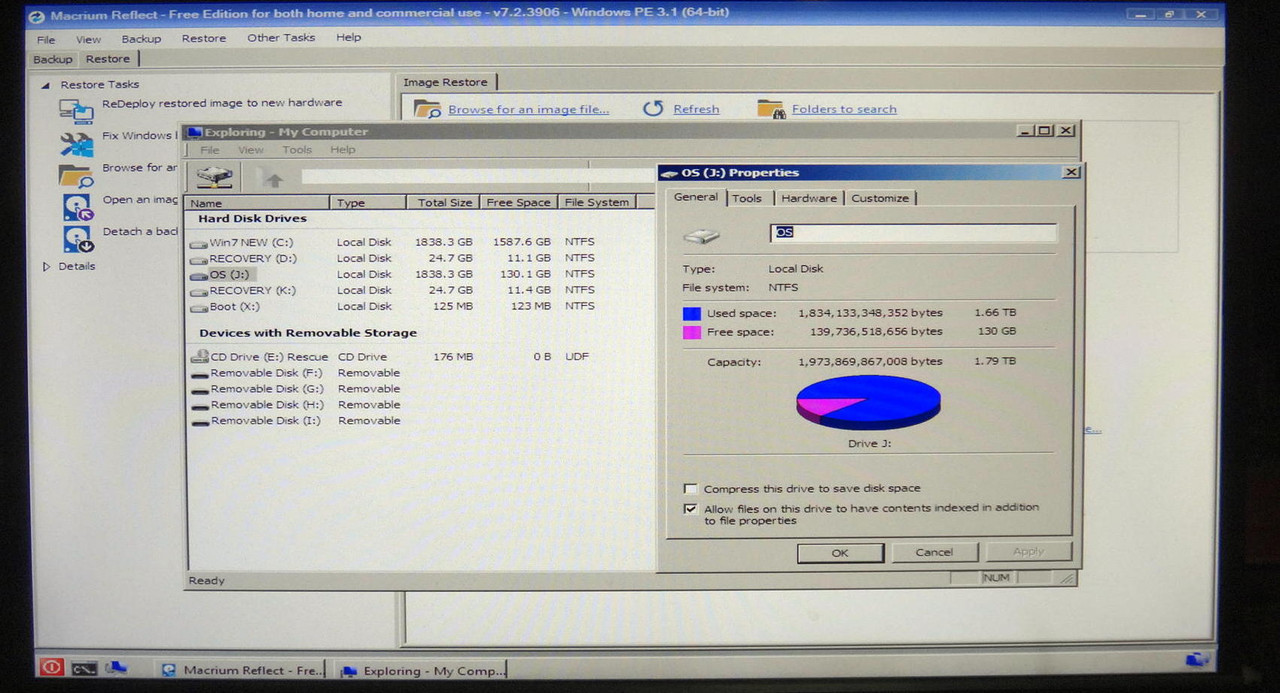Image resolution: width=1280 pixels, height=693 pixels.
Task: Open the Macrium Backup menu
Action: click(x=141, y=39)
